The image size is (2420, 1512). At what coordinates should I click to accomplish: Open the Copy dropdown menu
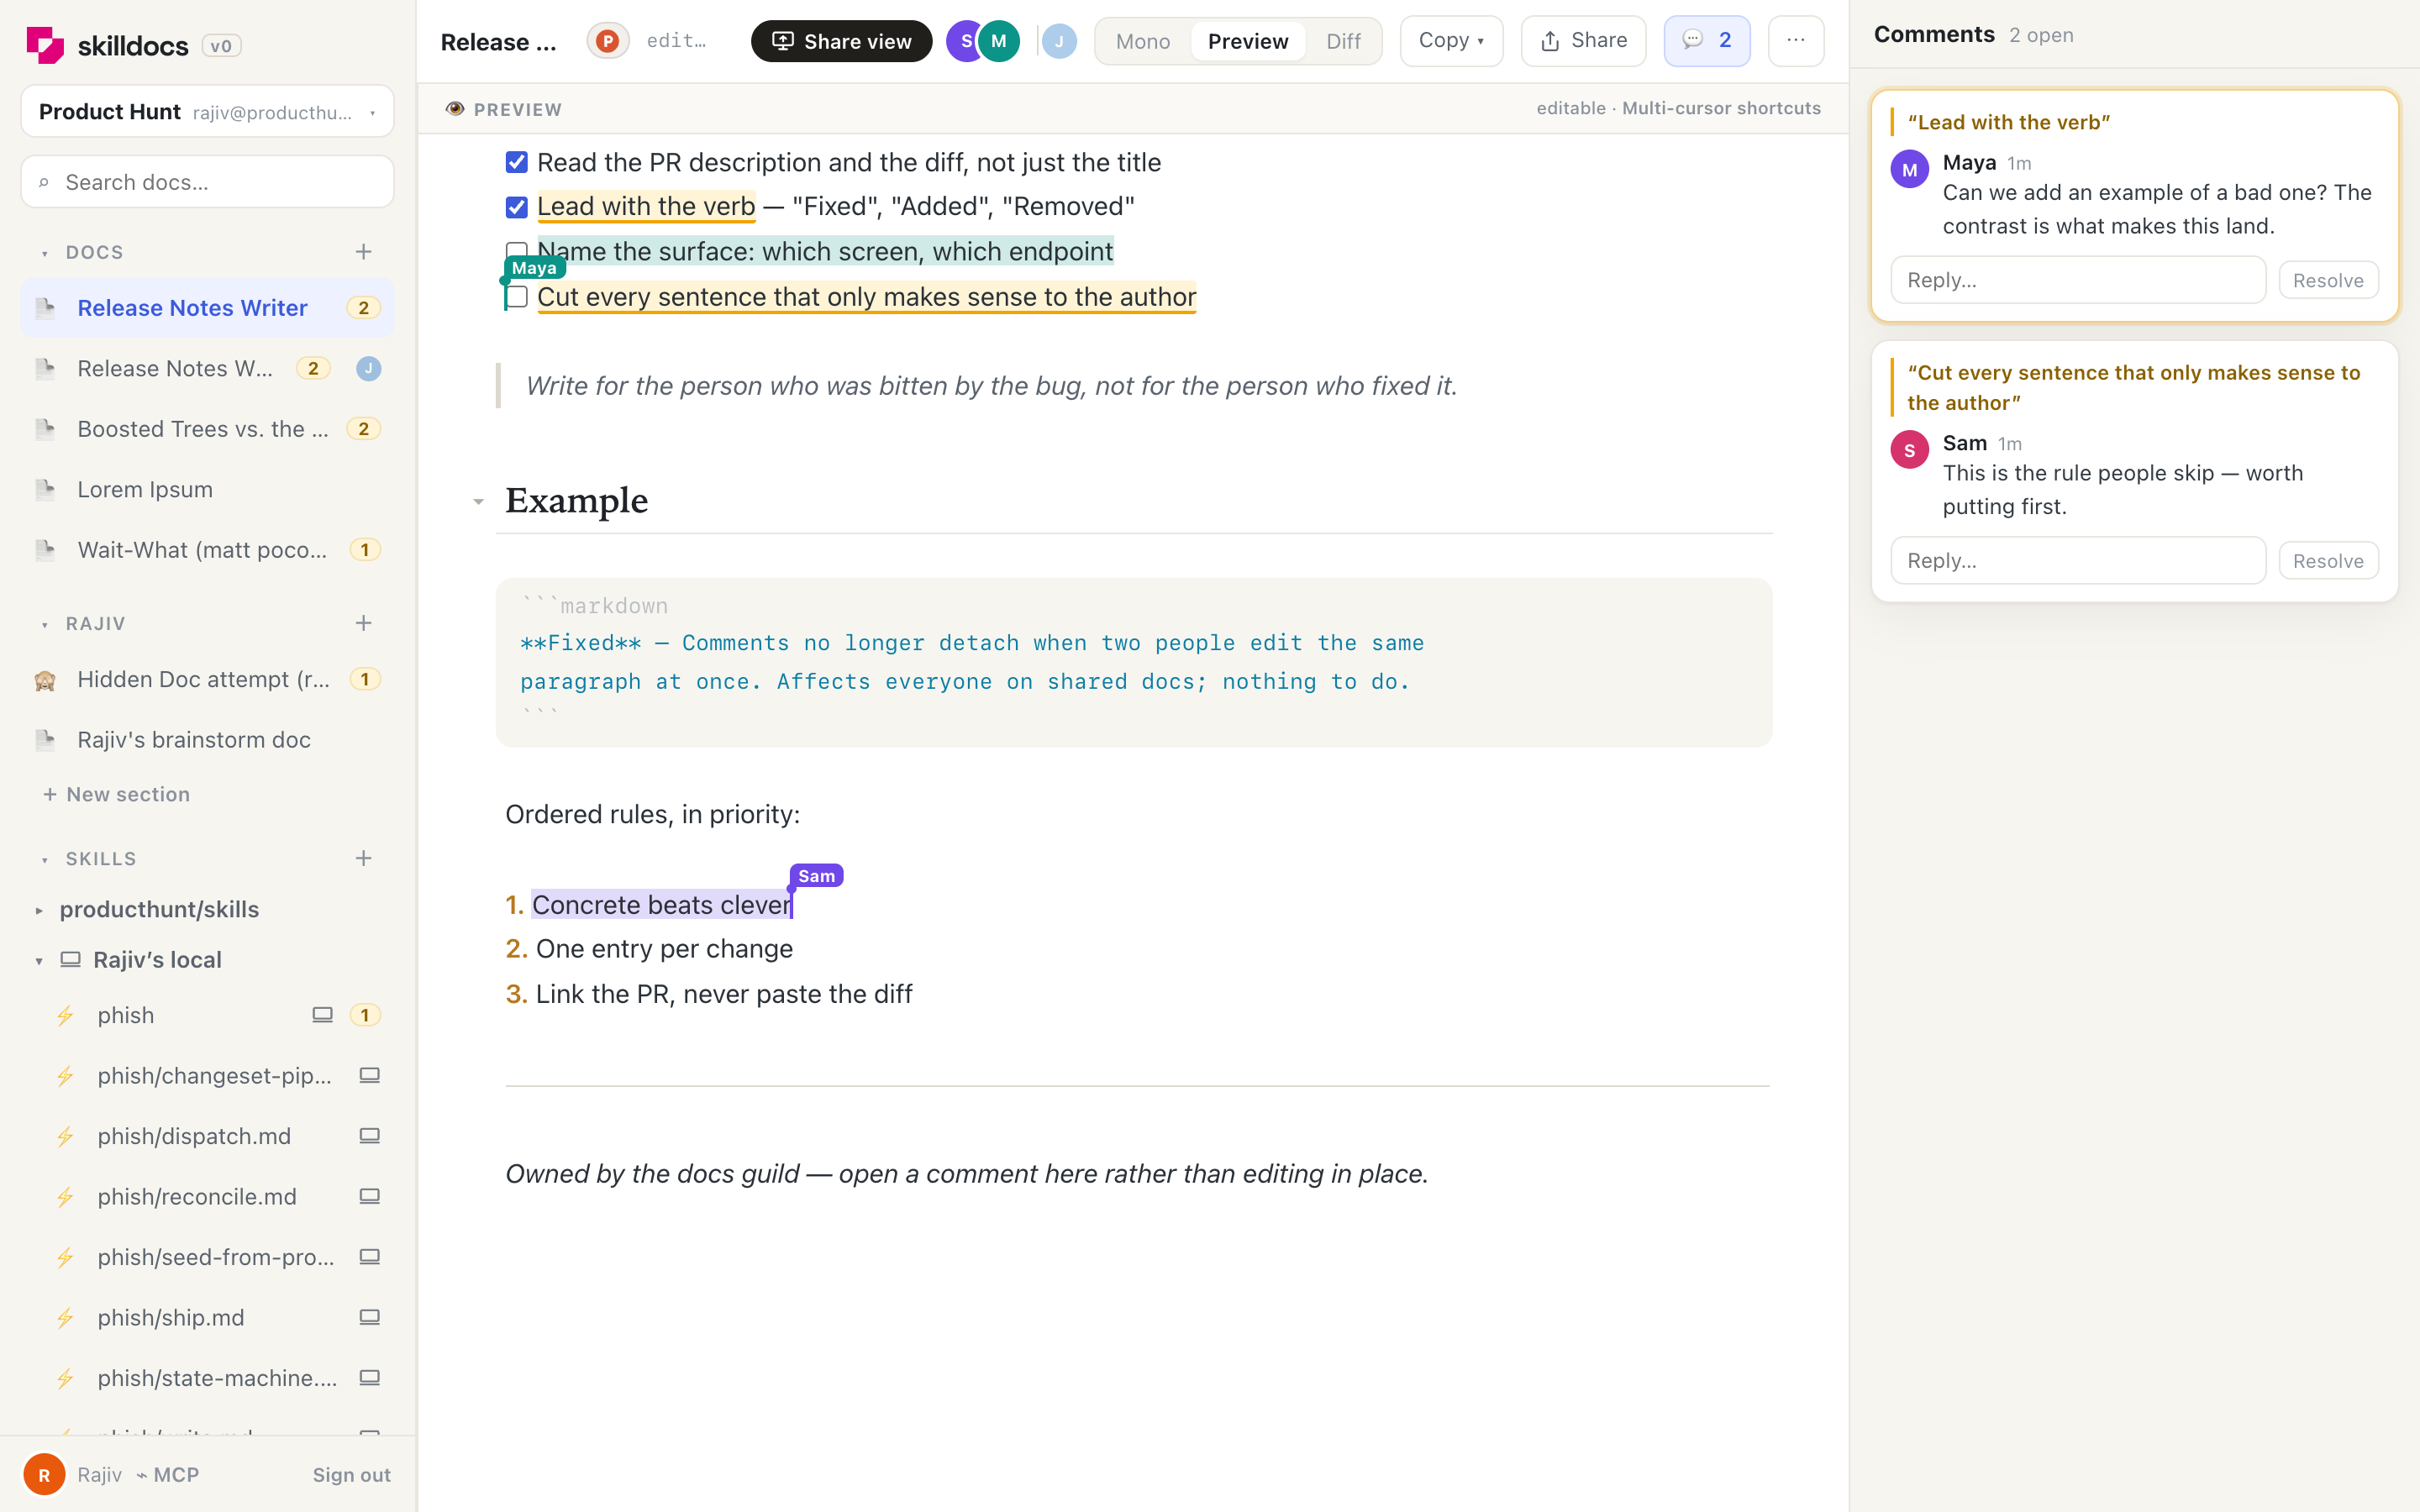tap(1452, 41)
